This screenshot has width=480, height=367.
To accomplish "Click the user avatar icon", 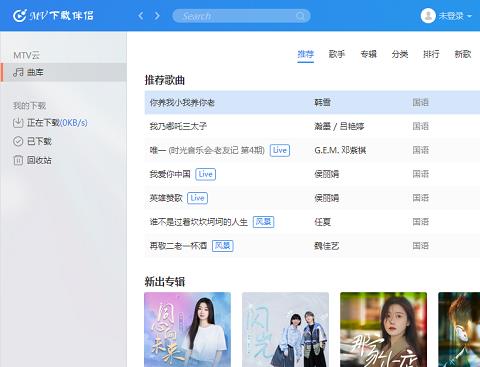I will [428, 16].
